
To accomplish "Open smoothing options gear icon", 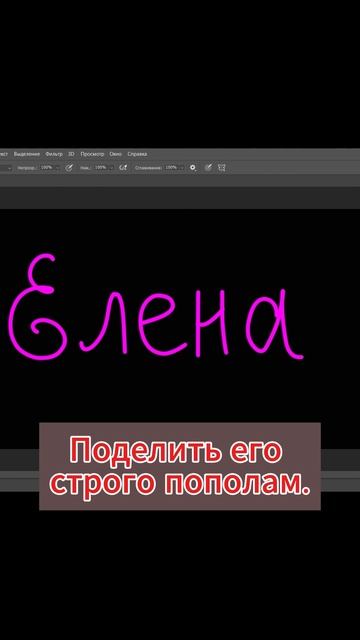I will [x=193, y=167].
